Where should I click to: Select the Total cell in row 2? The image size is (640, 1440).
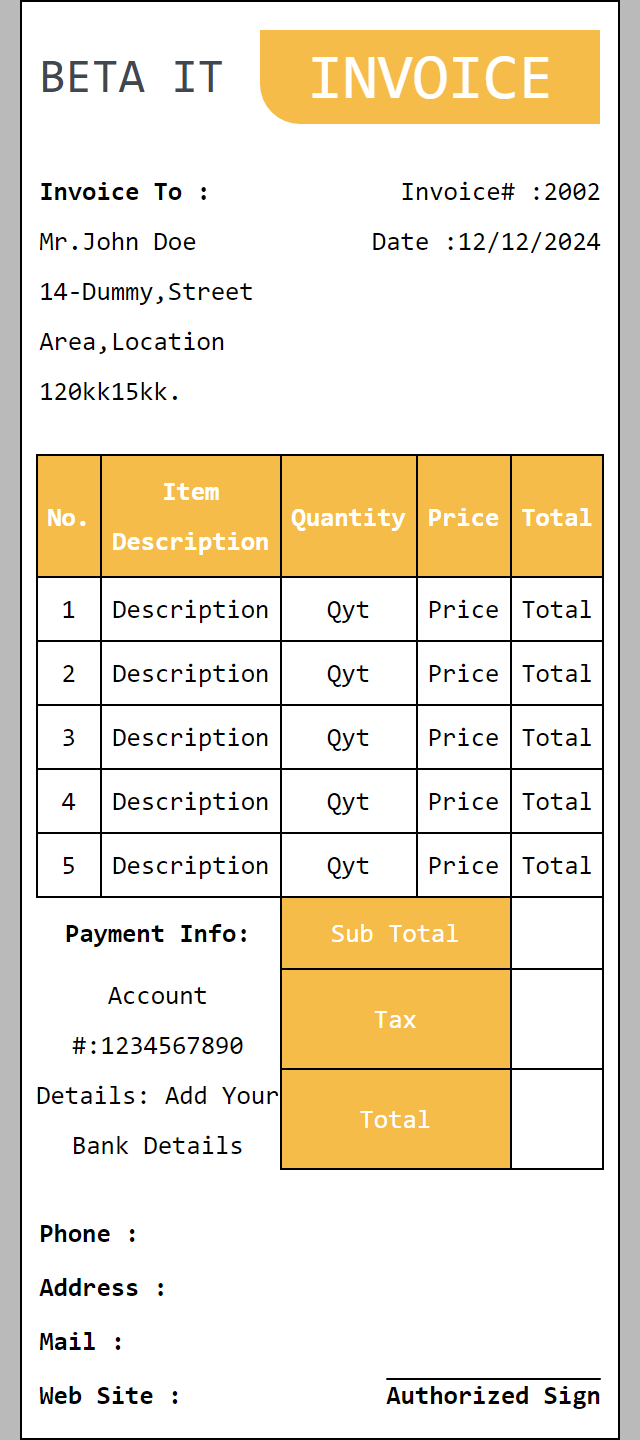point(557,674)
